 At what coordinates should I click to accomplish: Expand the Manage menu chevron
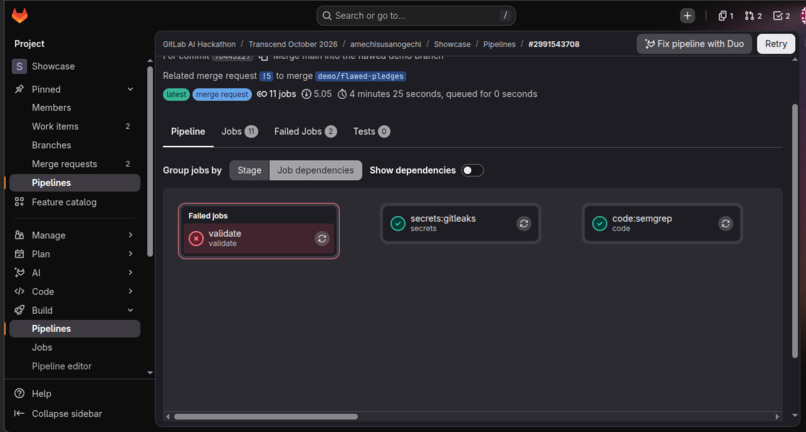(130, 235)
